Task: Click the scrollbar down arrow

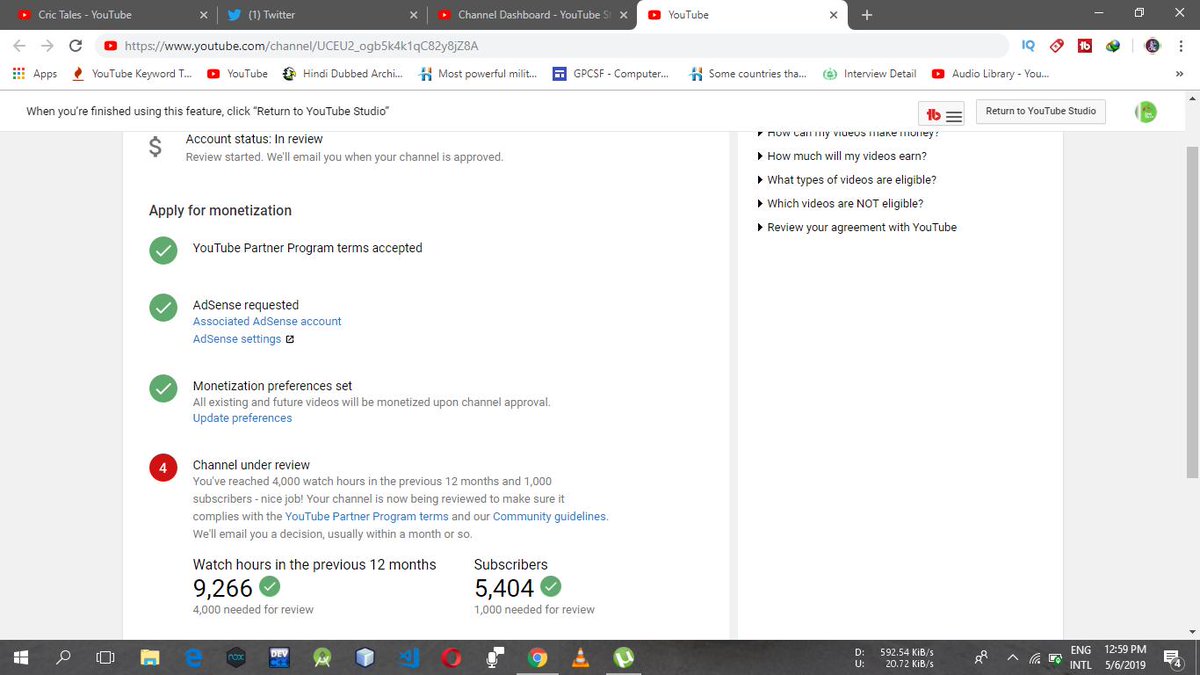Action: pyautogui.click(x=1192, y=632)
